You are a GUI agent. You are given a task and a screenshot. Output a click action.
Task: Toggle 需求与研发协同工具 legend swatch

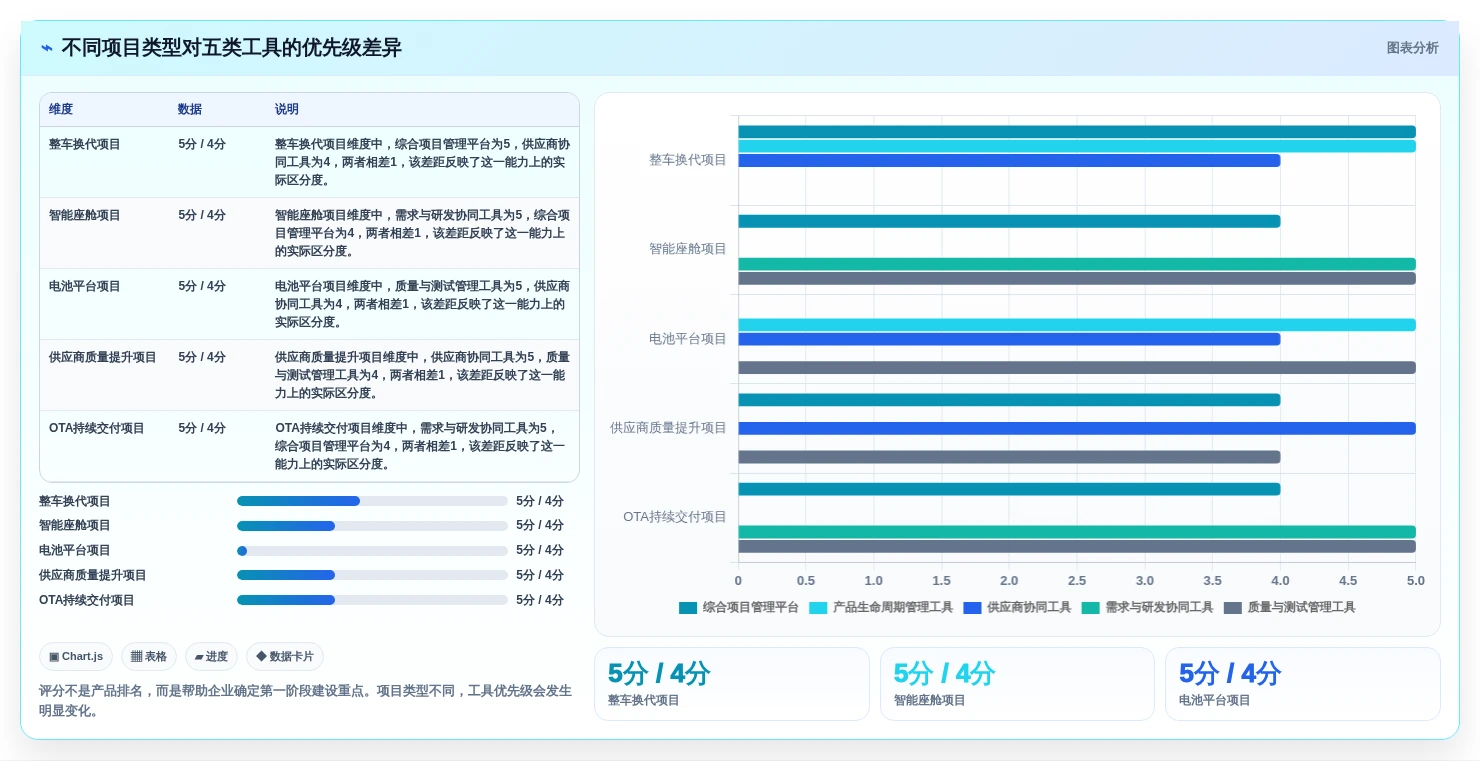click(x=1090, y=607)
